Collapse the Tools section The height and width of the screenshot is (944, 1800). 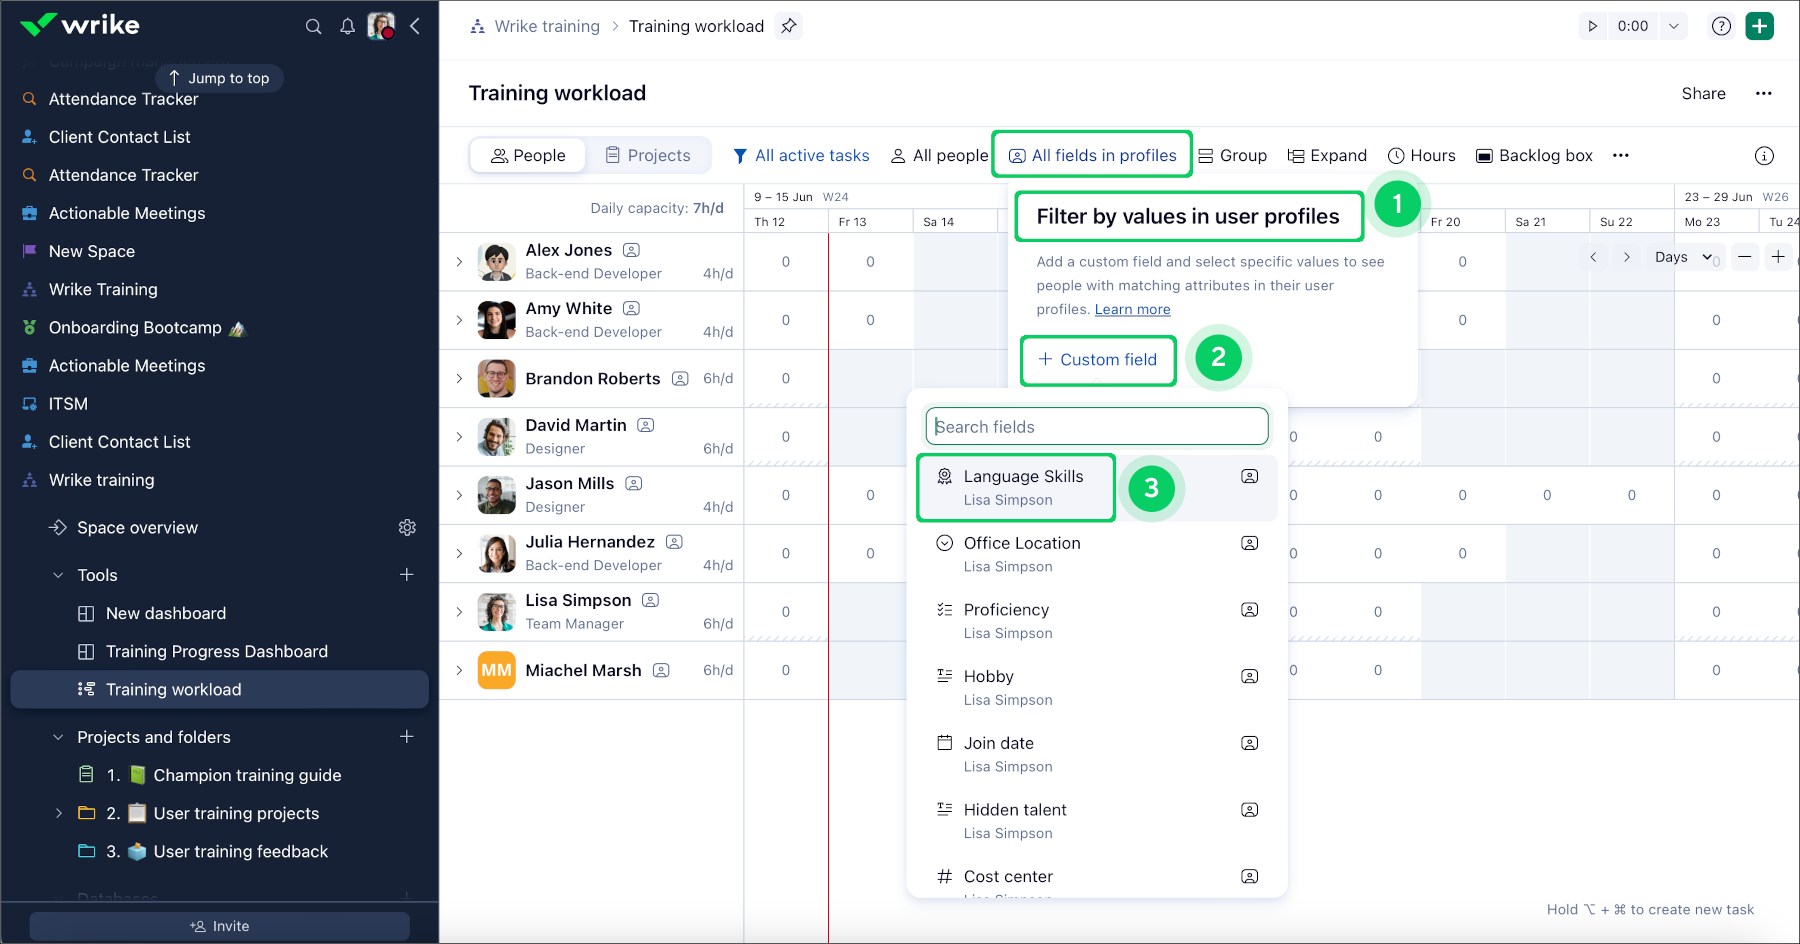click(x=58, y=575)
